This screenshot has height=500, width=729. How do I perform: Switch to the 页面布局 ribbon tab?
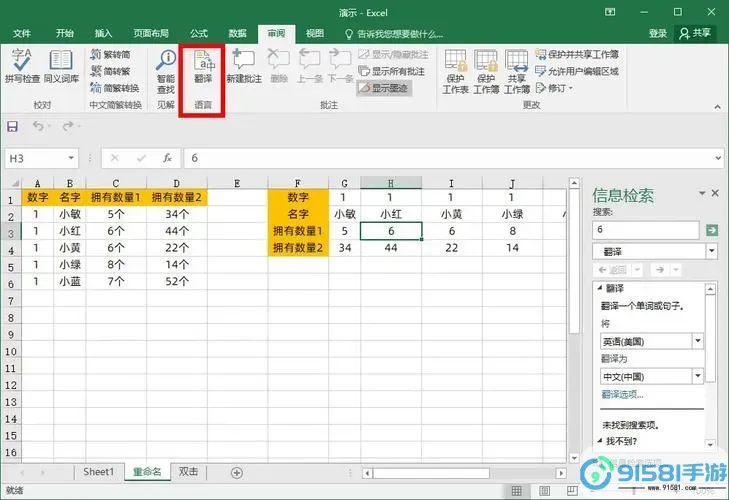click(151, 33)
